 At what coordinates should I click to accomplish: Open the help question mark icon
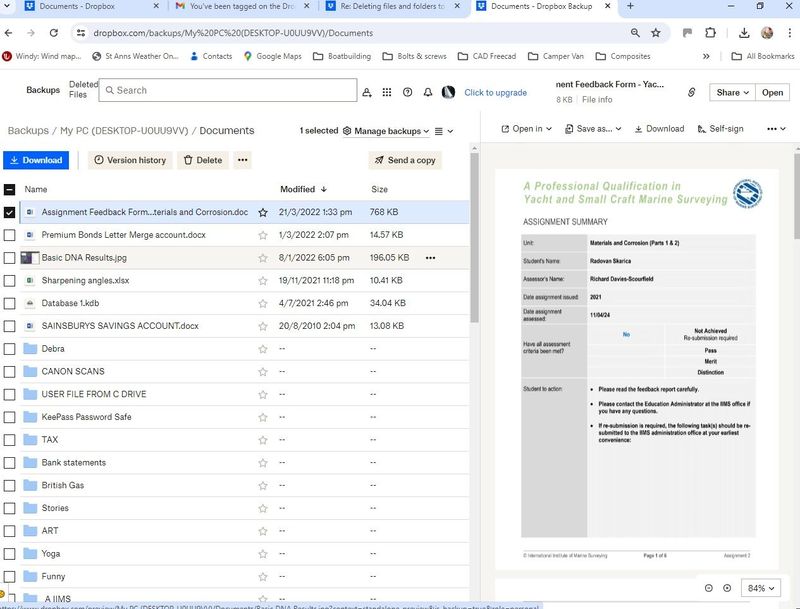coord(407,92)
